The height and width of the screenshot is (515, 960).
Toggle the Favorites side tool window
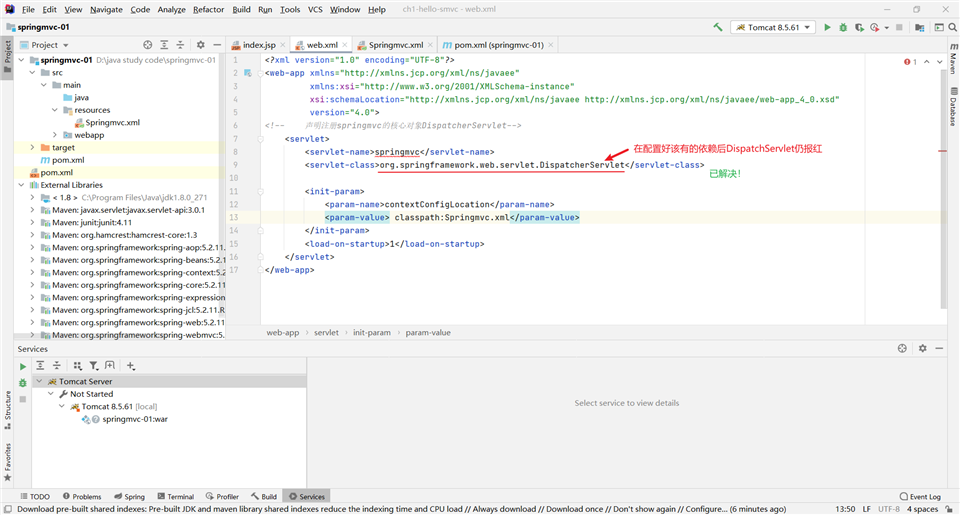7,462
